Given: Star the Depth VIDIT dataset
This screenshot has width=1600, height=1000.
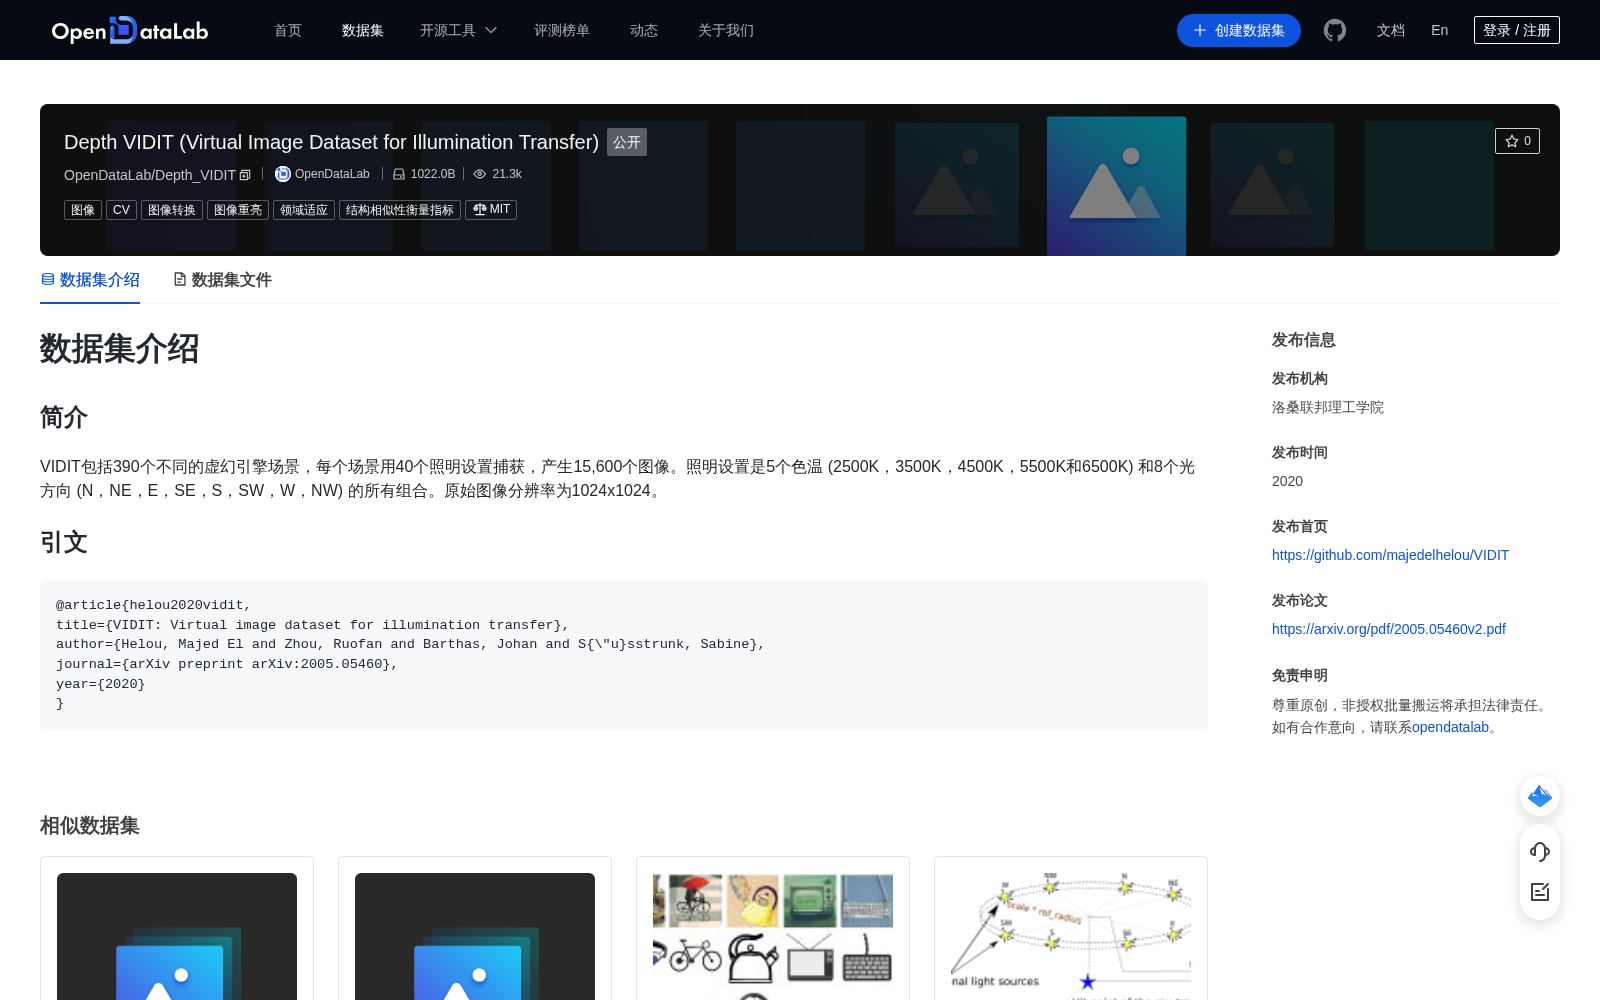Looking at the screenshot, I should [1517, 141].
